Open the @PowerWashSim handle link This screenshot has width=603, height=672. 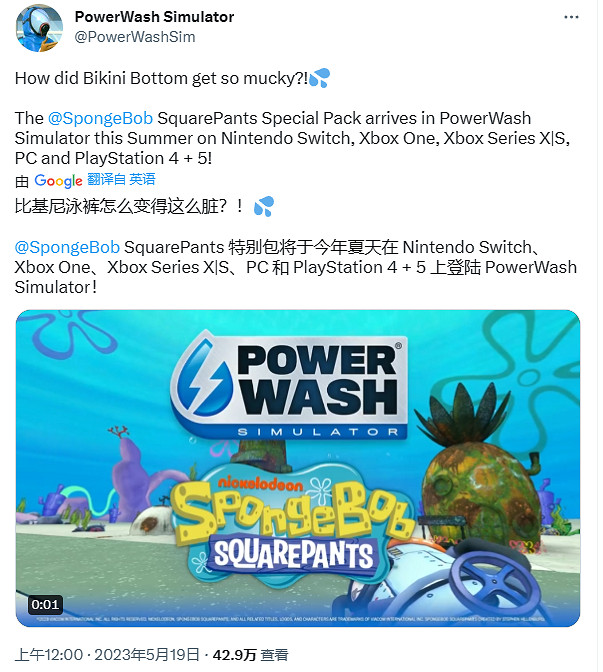tap(135, 37)
